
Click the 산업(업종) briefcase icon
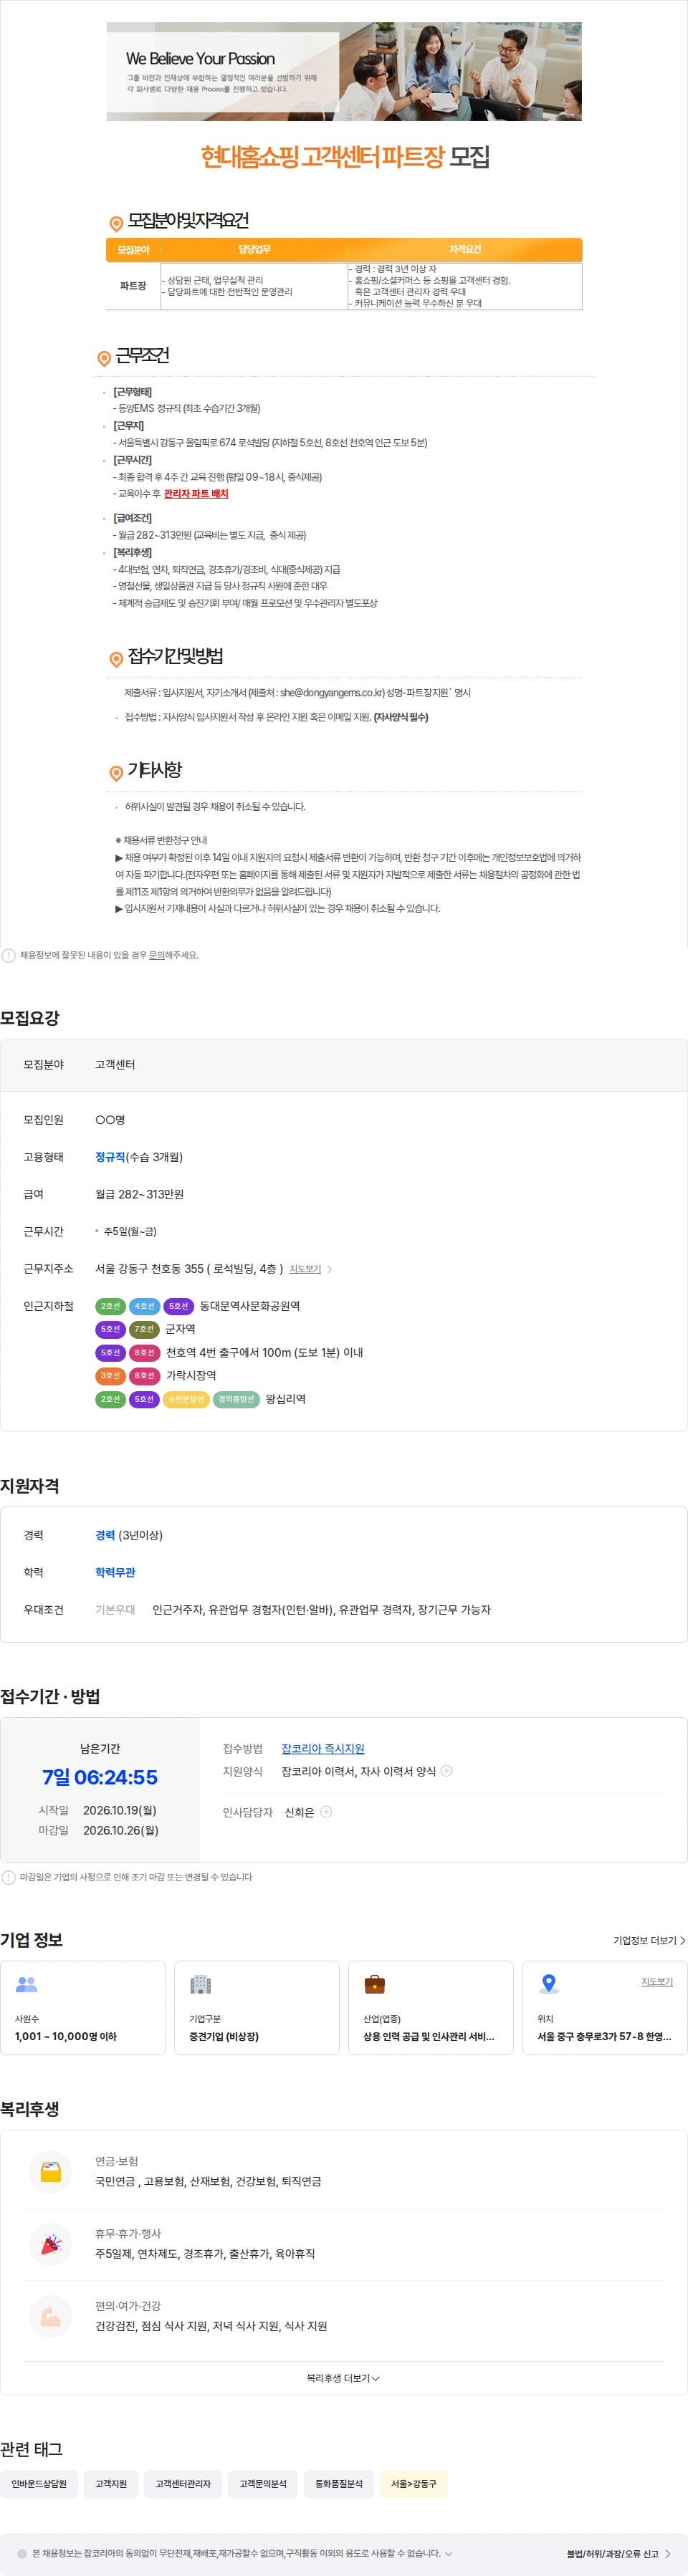(x=375, y=1984)
